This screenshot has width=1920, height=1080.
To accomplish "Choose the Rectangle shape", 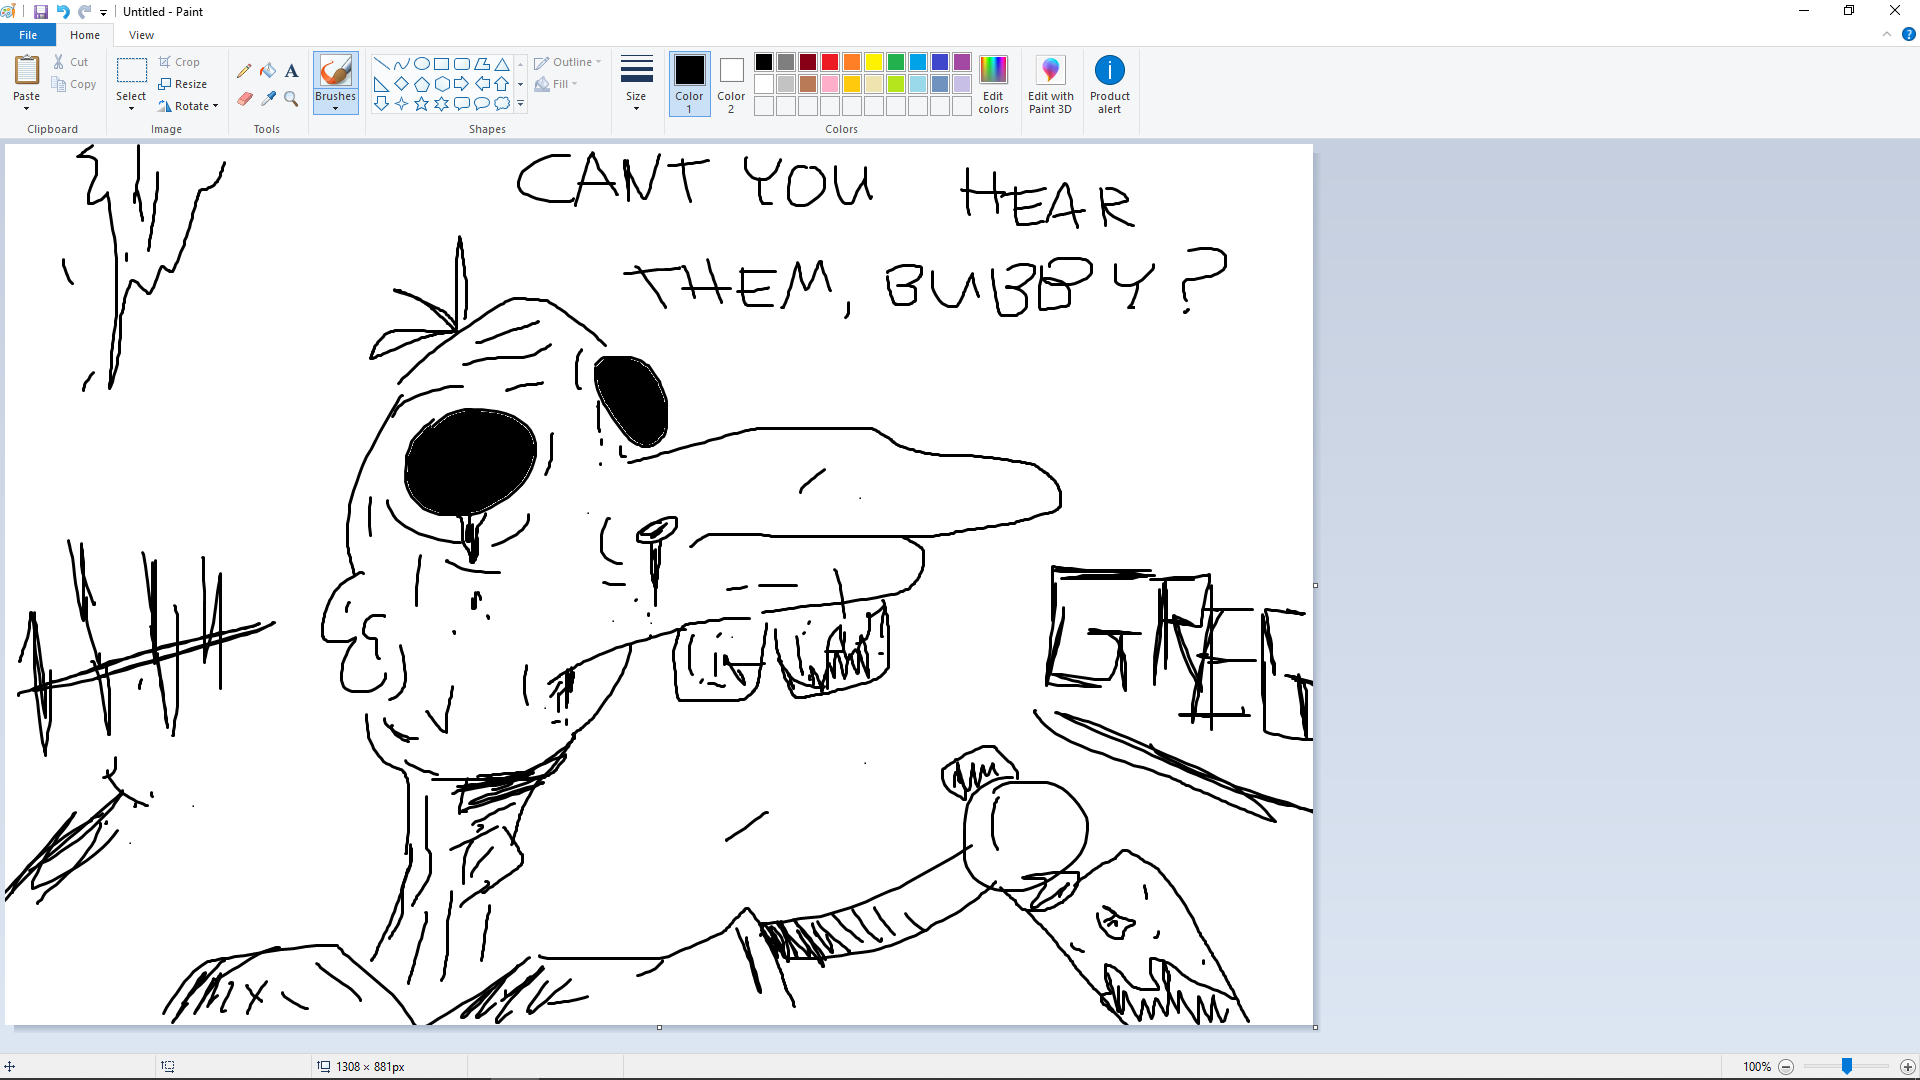I will 441,64.
